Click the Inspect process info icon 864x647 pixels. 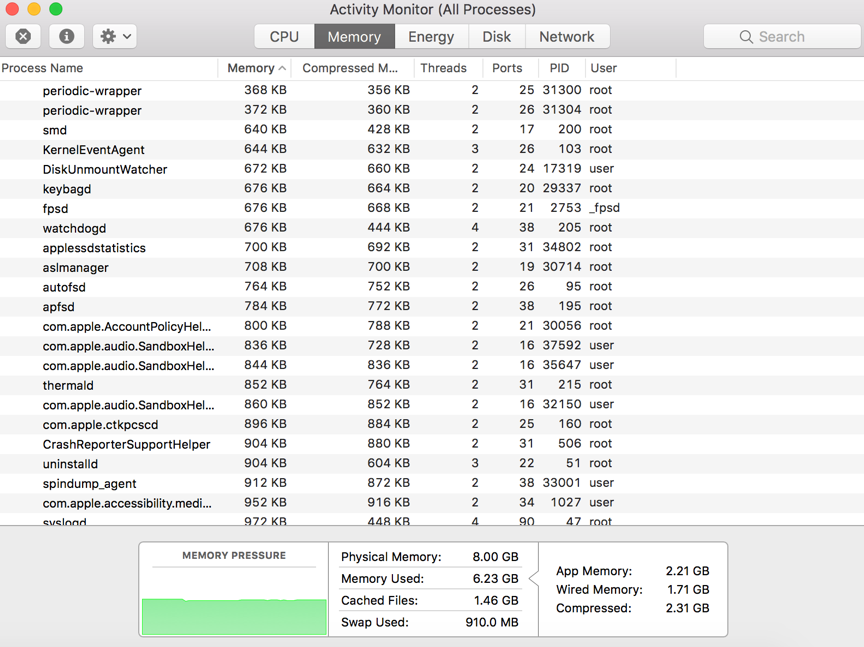[x=66, y=36]
